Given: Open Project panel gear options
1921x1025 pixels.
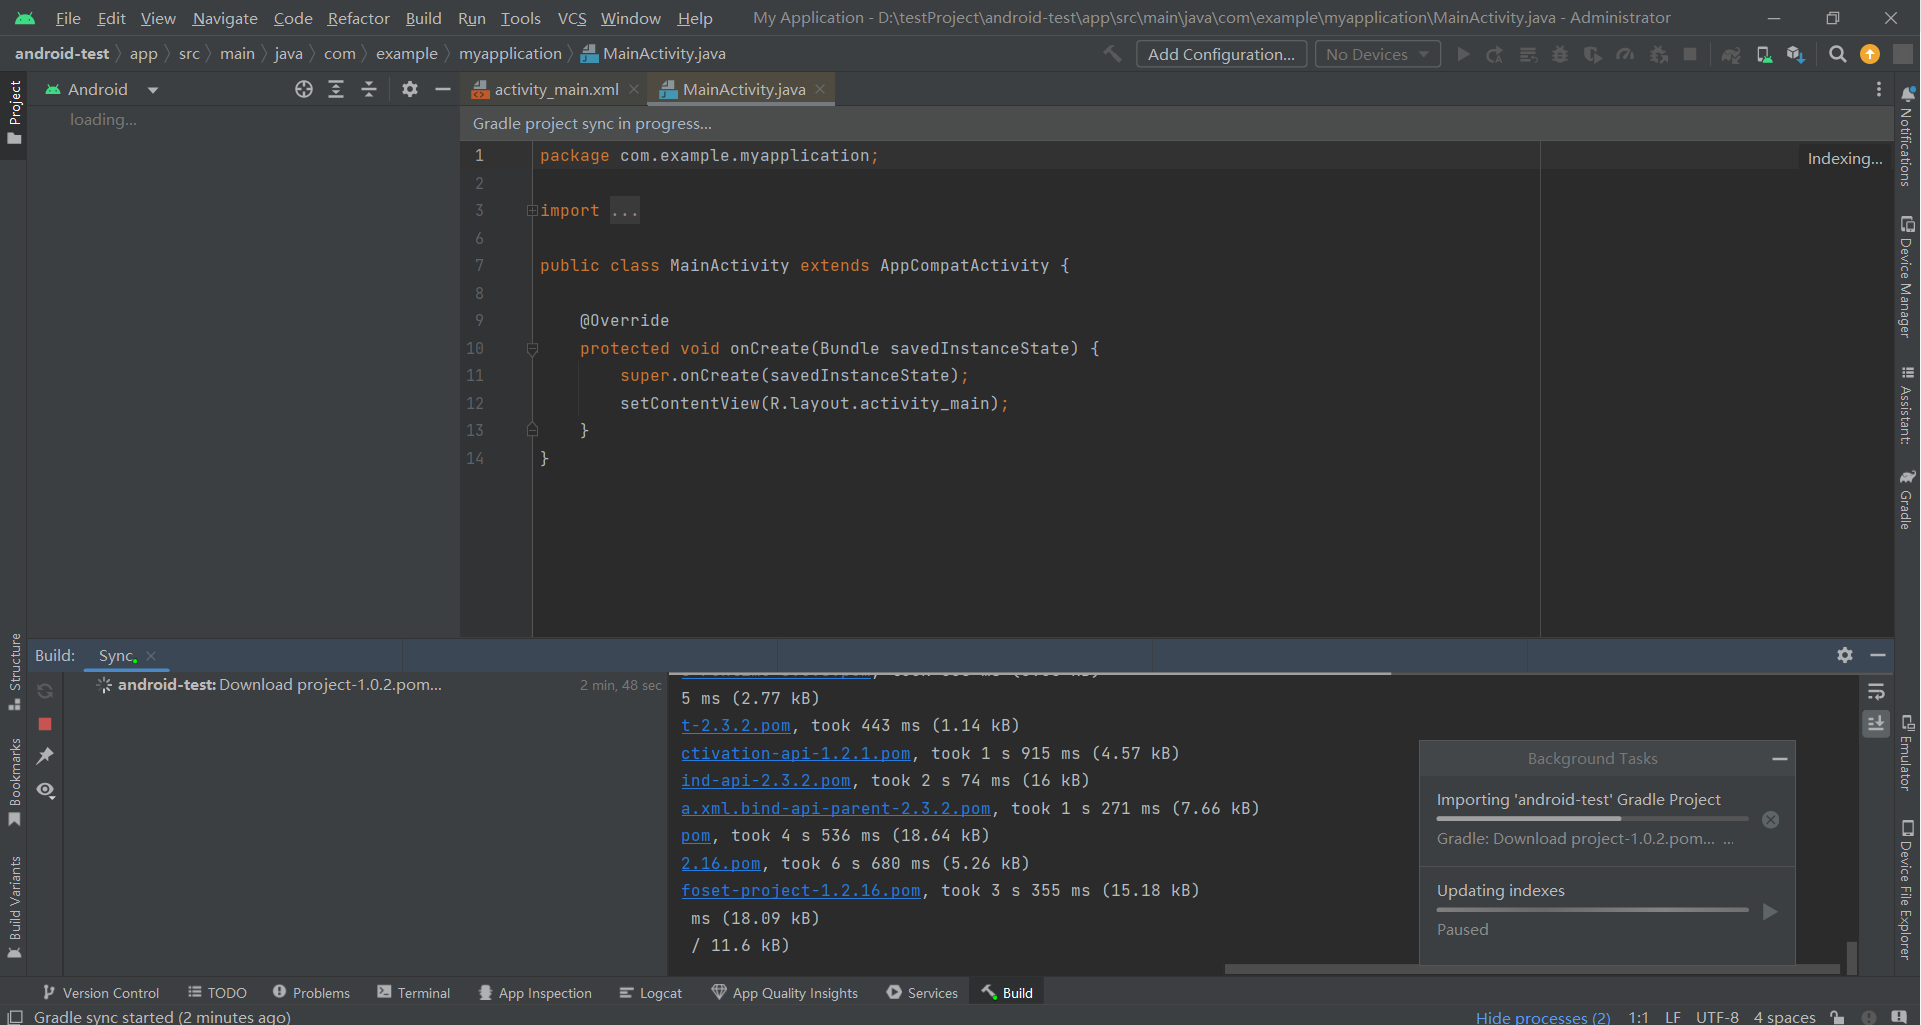Looking at the screenshot, I should tap(410, 89).
